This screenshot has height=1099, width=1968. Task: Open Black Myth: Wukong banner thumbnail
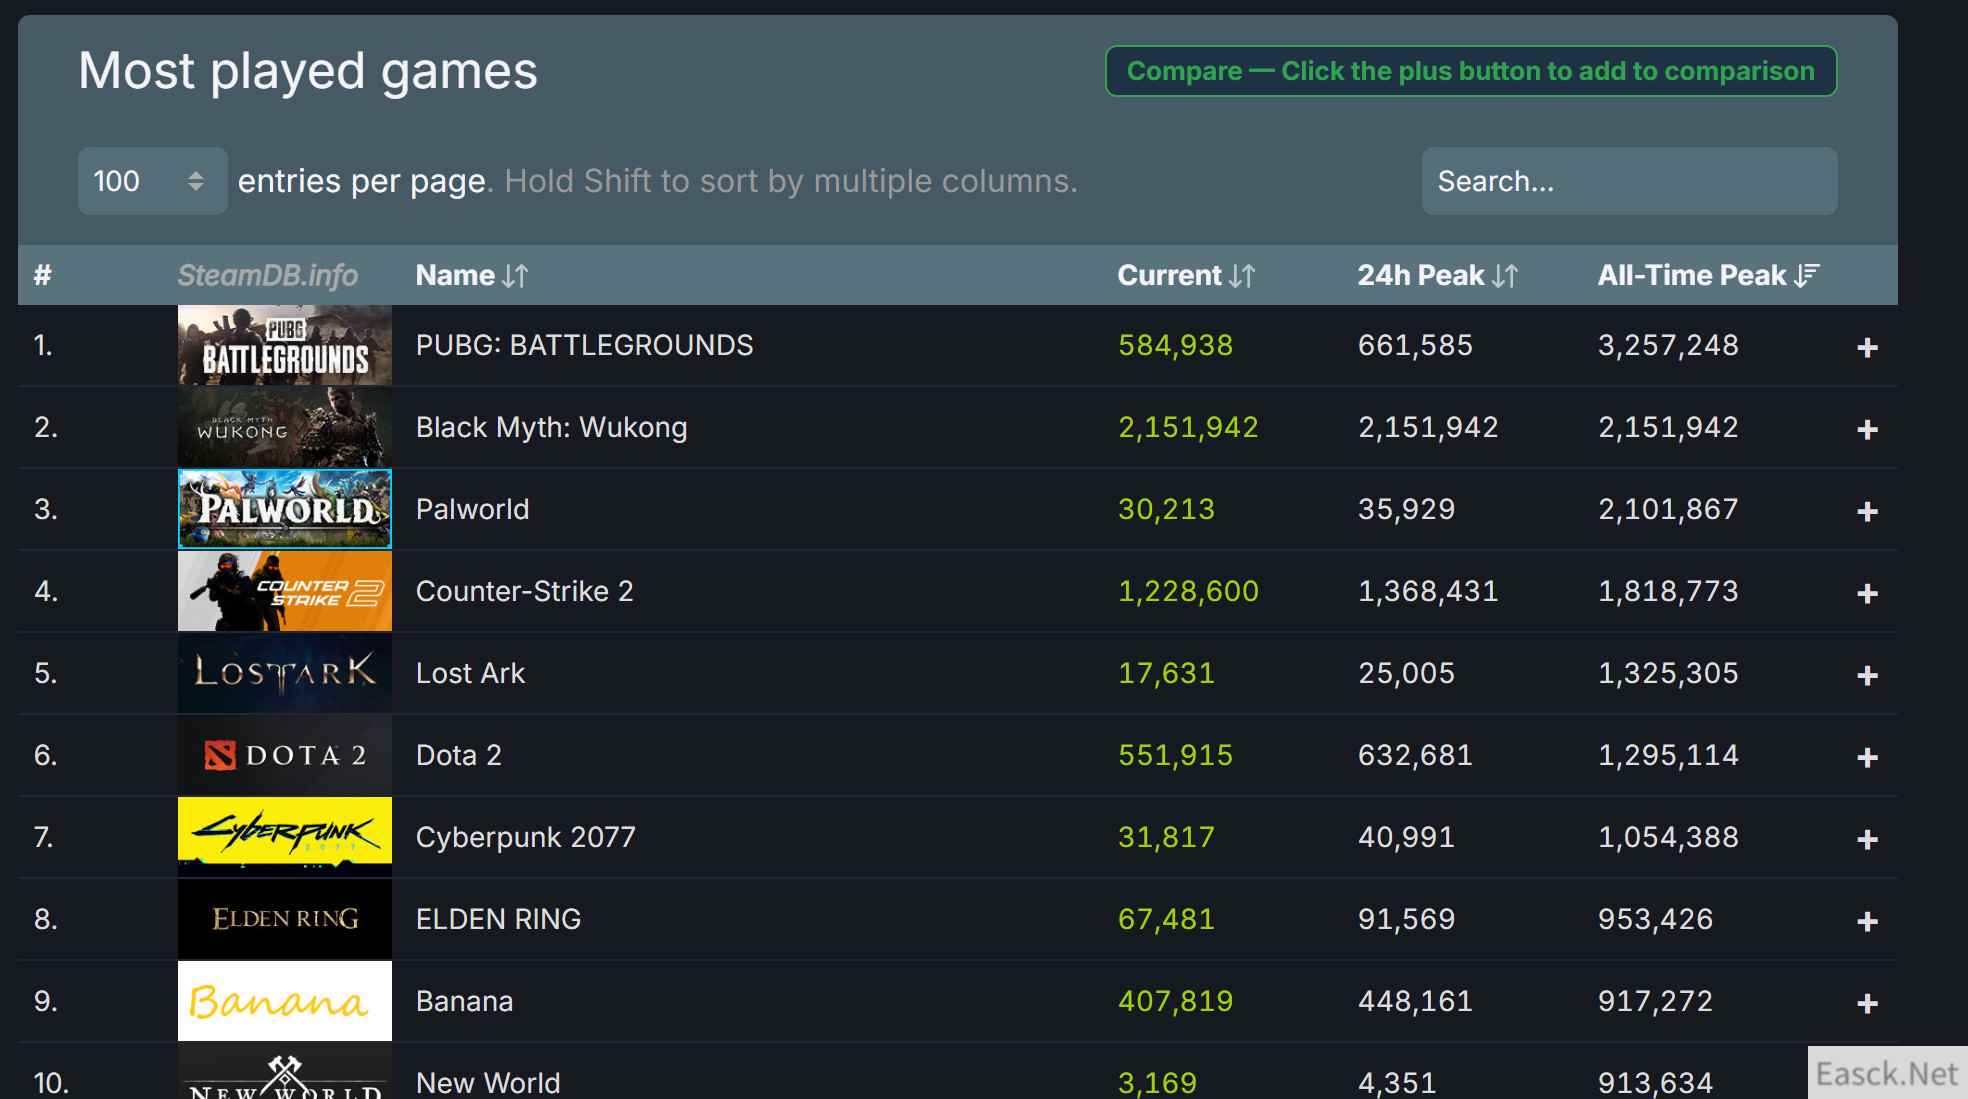coord(285,427)
